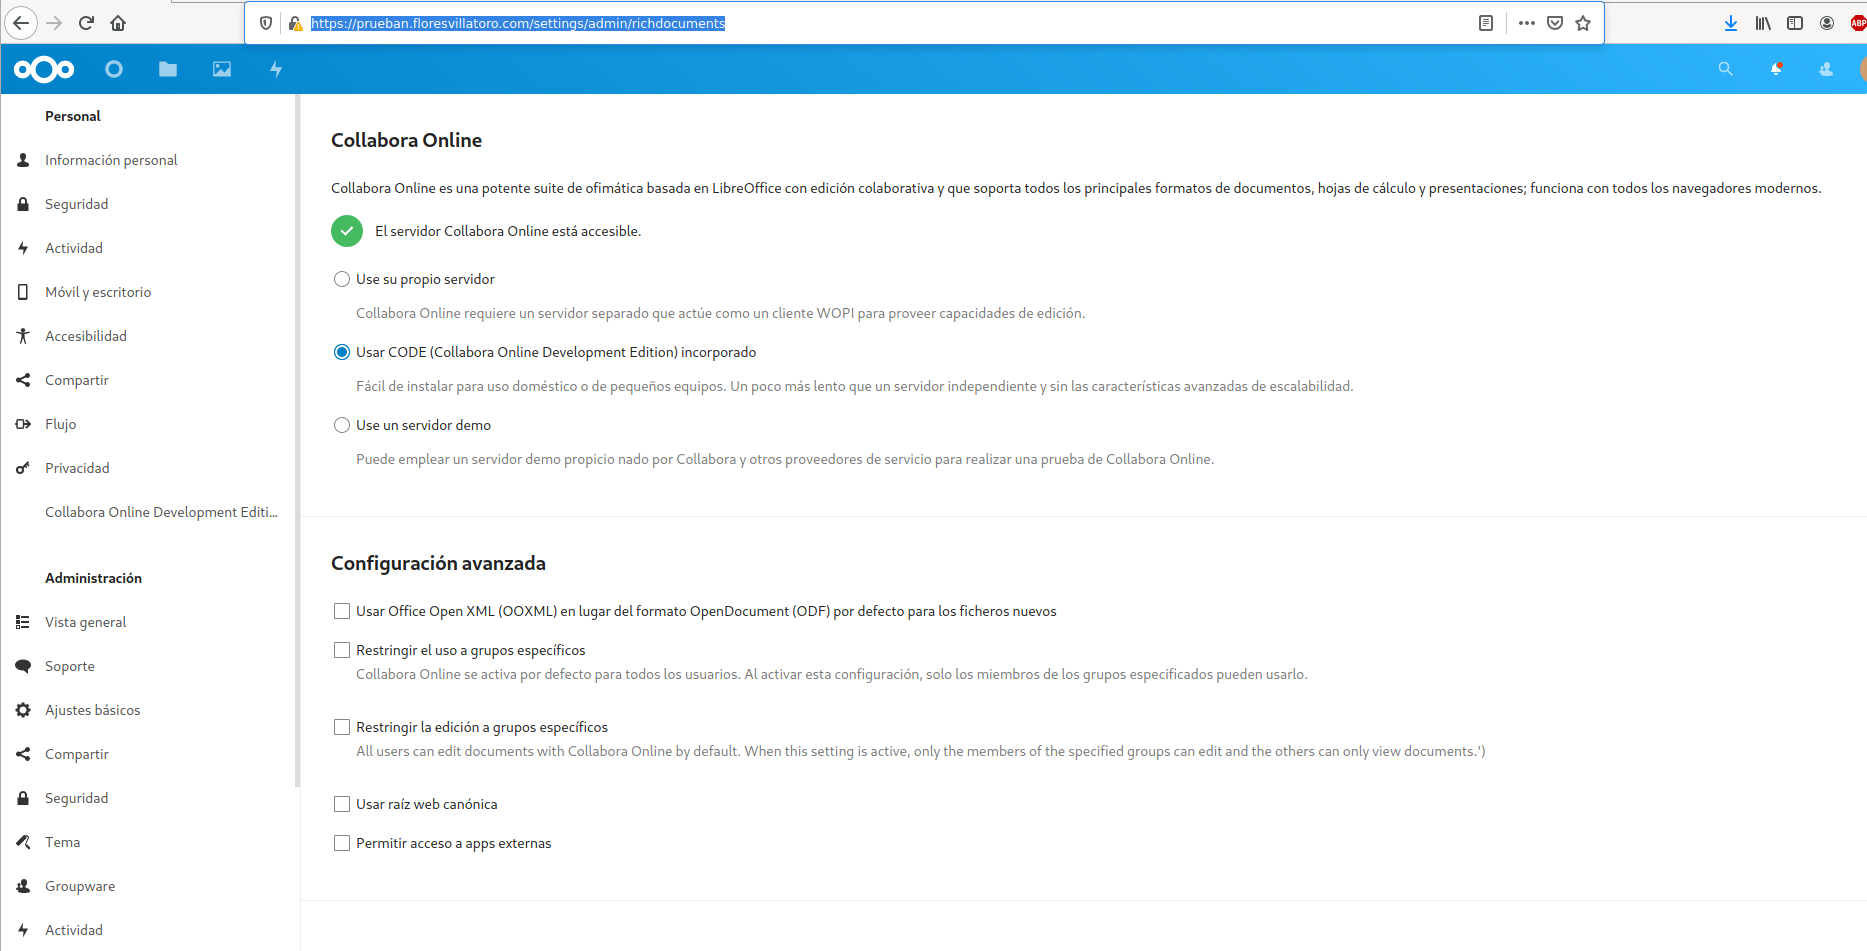Click the Adblock Plus extension icon
Screen dimensions: 1867x951
tap(1858, 23)
